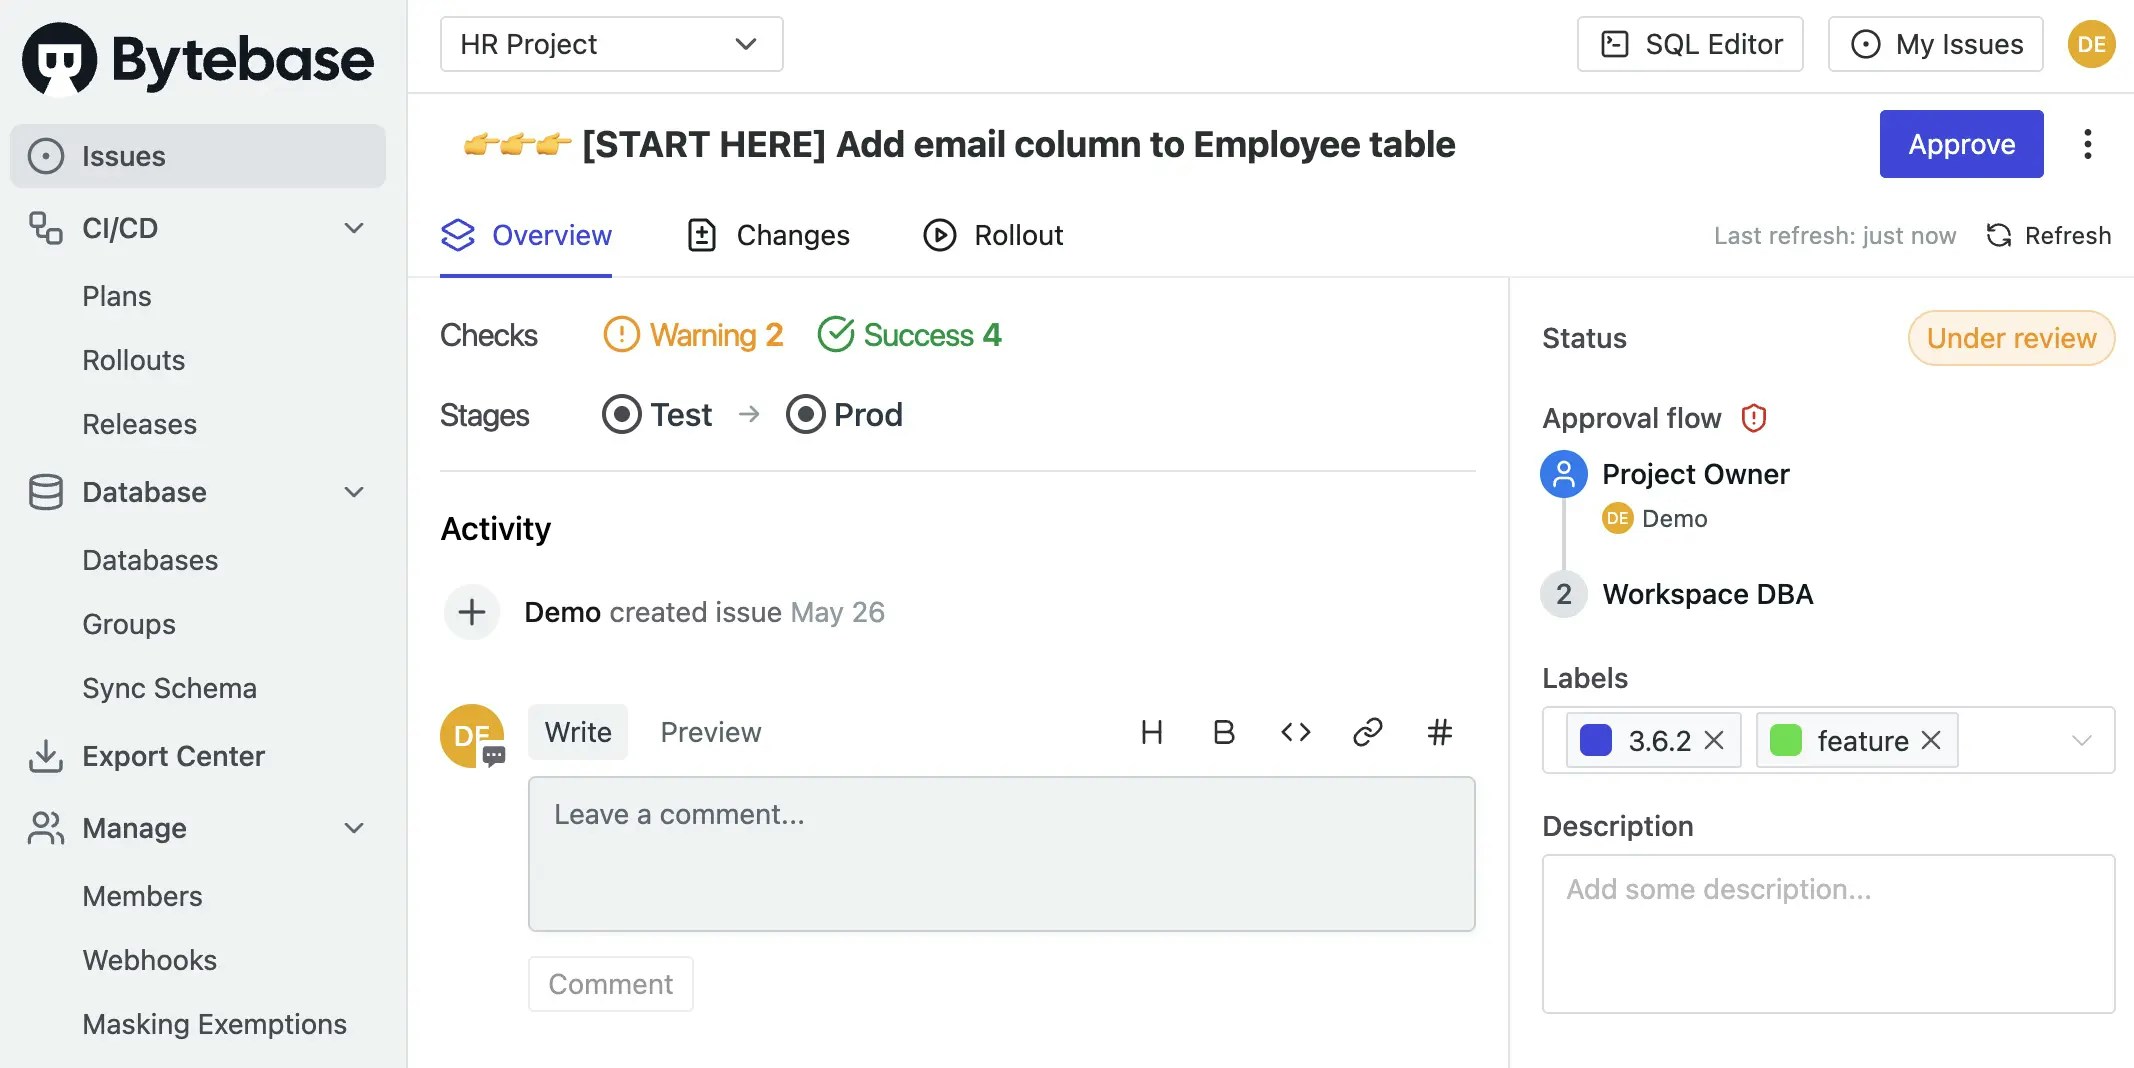
Task: Open the Rollout tab
Action: 993,236
